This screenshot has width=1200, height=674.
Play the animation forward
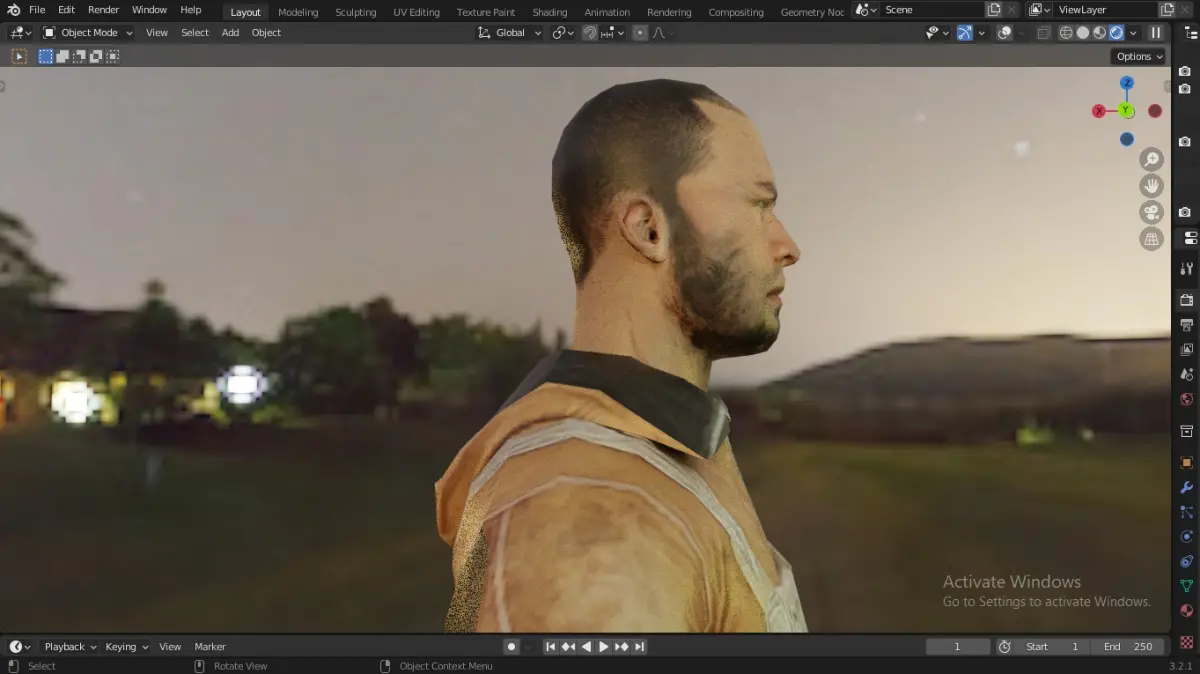coord(604,647)
